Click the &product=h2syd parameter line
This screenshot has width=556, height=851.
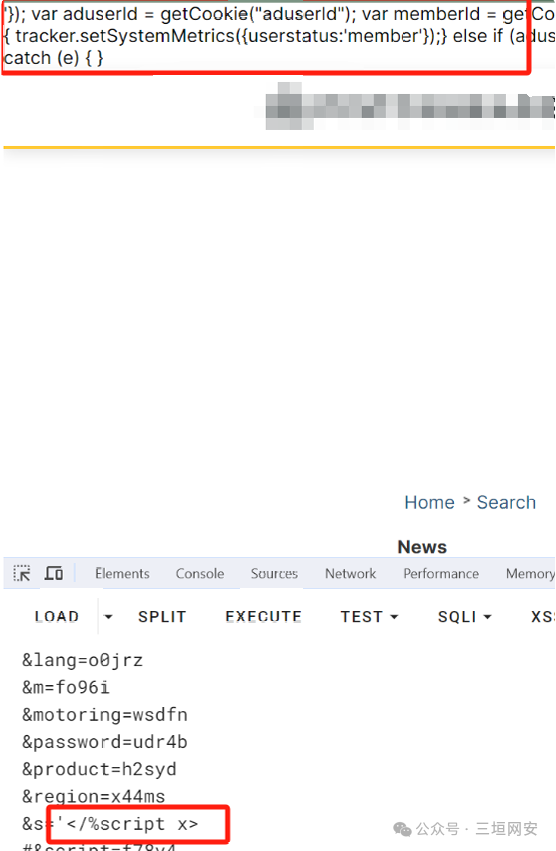click(x=99, y=769)
